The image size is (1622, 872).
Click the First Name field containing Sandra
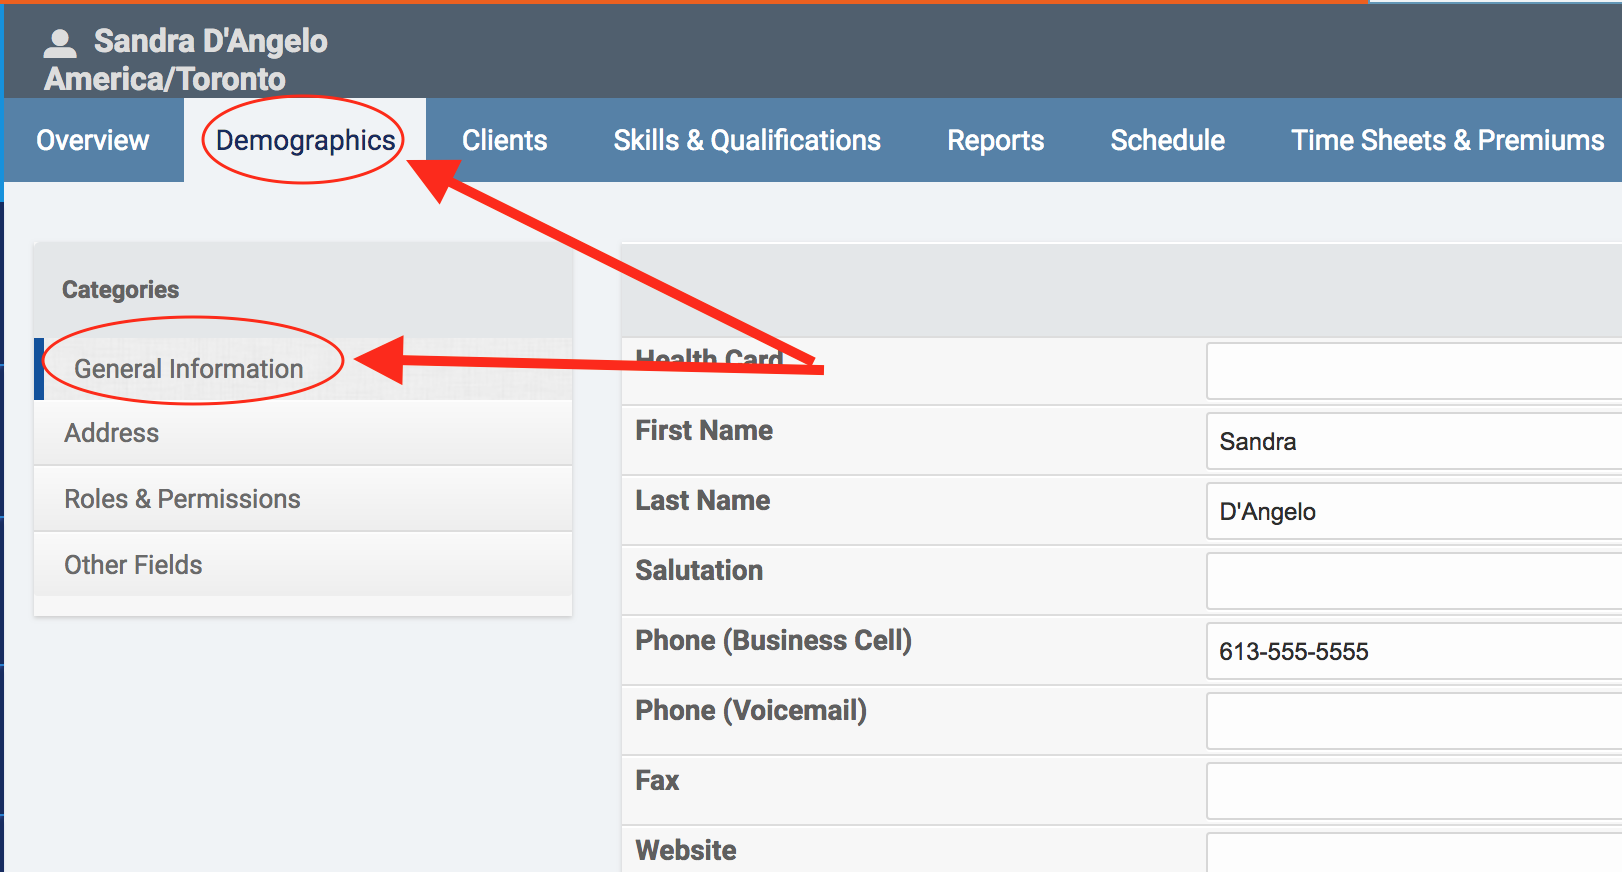click(1412, 441)
